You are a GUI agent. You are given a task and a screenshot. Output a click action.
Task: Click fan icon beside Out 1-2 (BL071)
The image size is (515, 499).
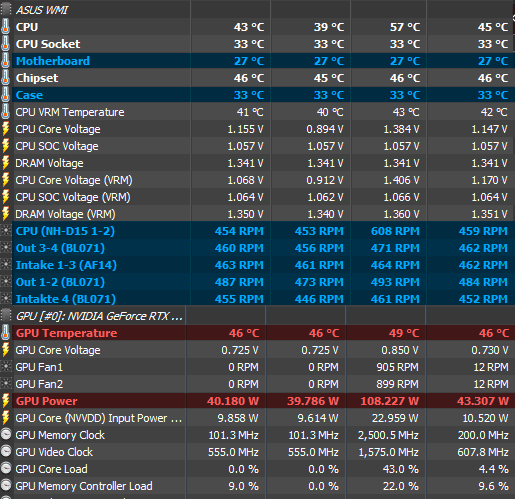[6, 282]
